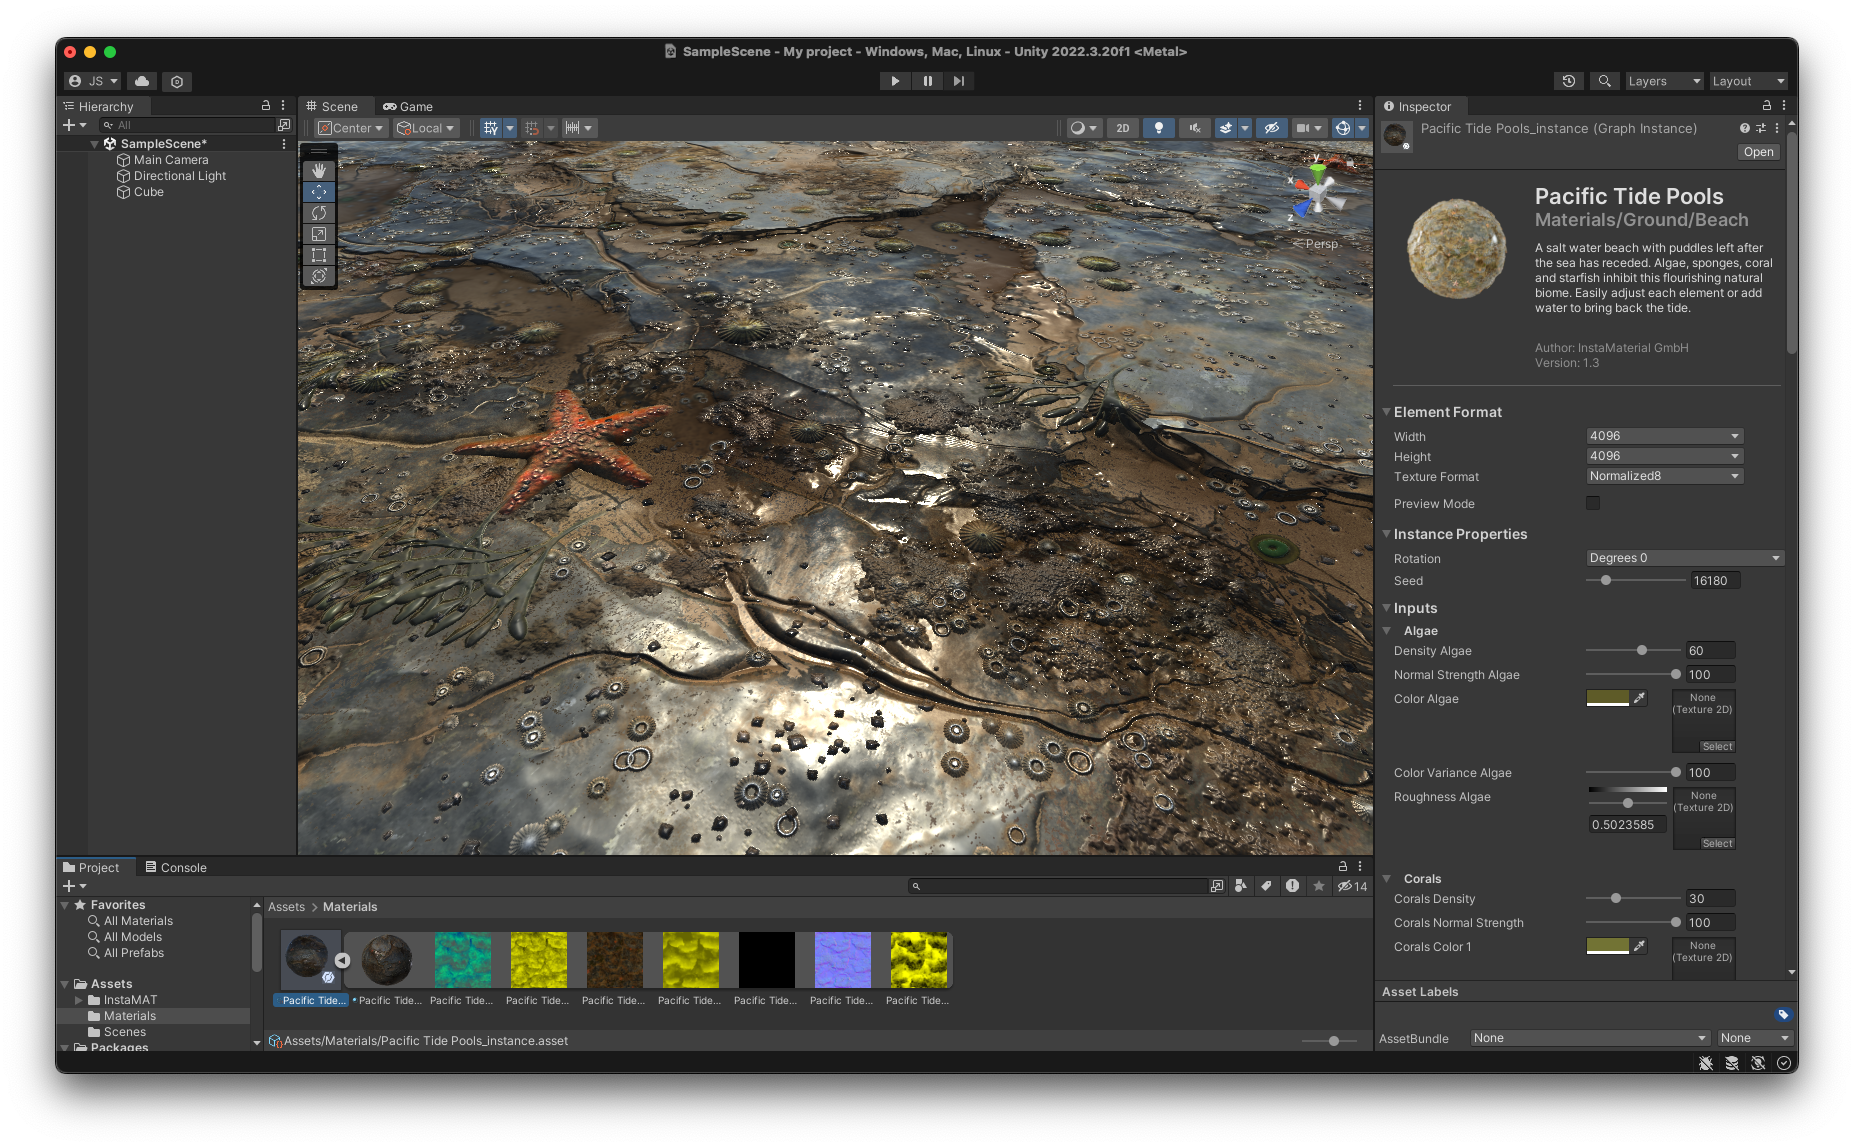Open the Width 4096 dropdown
1854x1147 pixels.
[x=1665, y=436]
